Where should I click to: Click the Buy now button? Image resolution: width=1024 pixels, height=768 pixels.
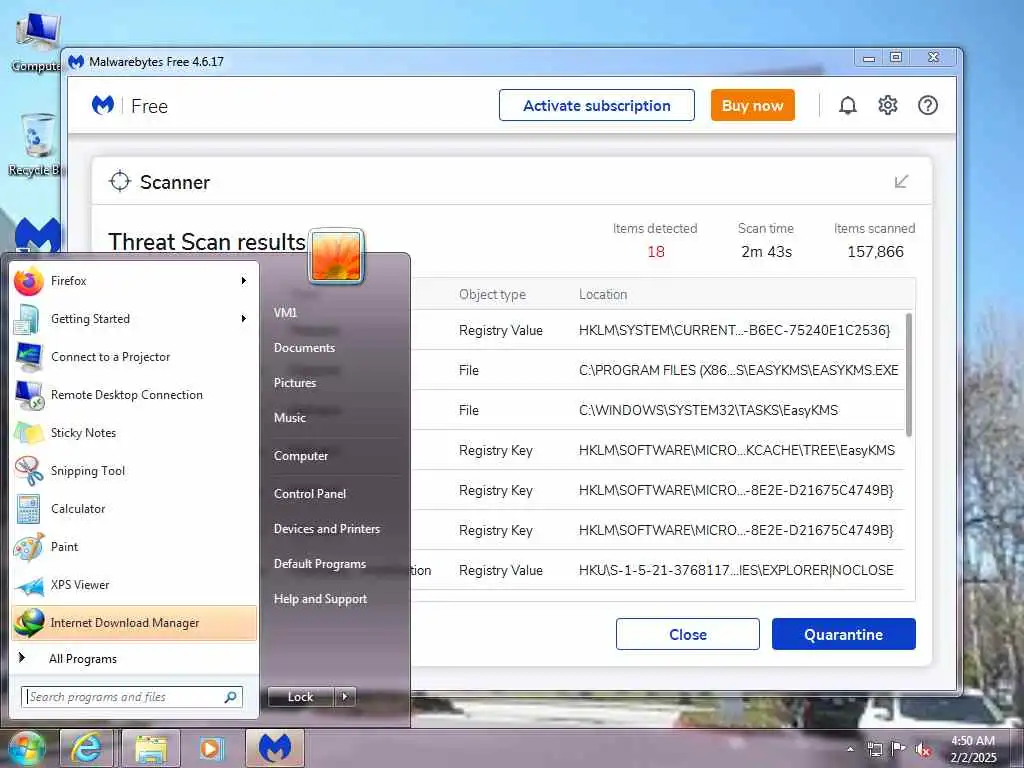point(752,105)
